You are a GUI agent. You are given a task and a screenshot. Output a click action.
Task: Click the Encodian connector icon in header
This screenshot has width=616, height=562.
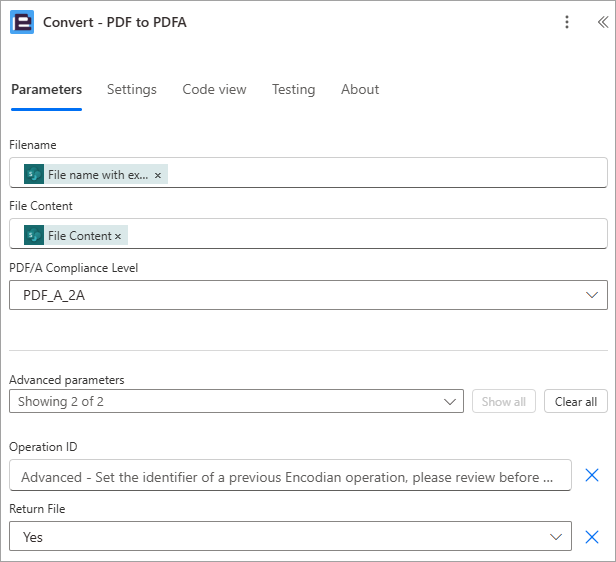[x=22, y=22]
